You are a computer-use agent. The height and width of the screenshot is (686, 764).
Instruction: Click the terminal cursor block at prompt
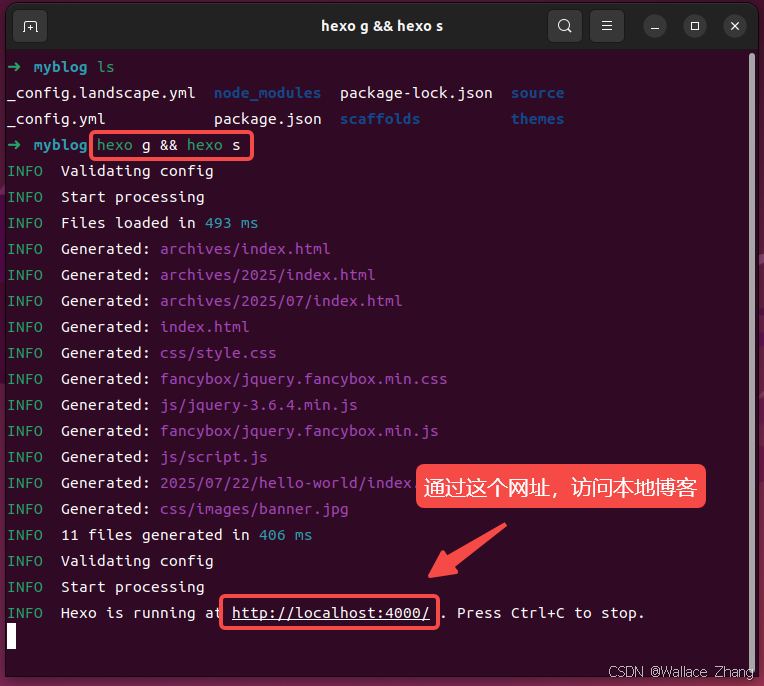(11, 636)
